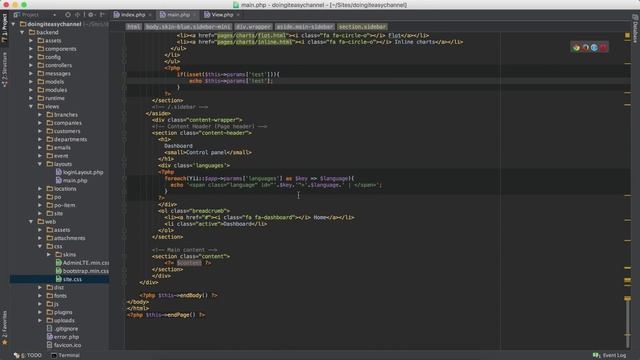Select the messages folder
This screenshot has height=360, width=640.
58,73
